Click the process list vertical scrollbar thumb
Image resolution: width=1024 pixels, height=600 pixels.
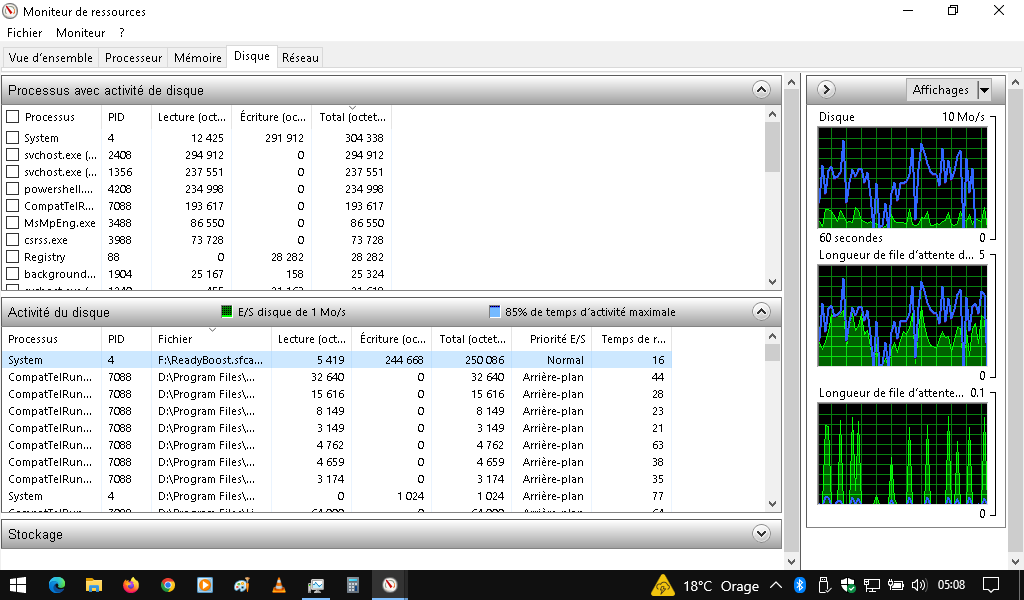773,147
